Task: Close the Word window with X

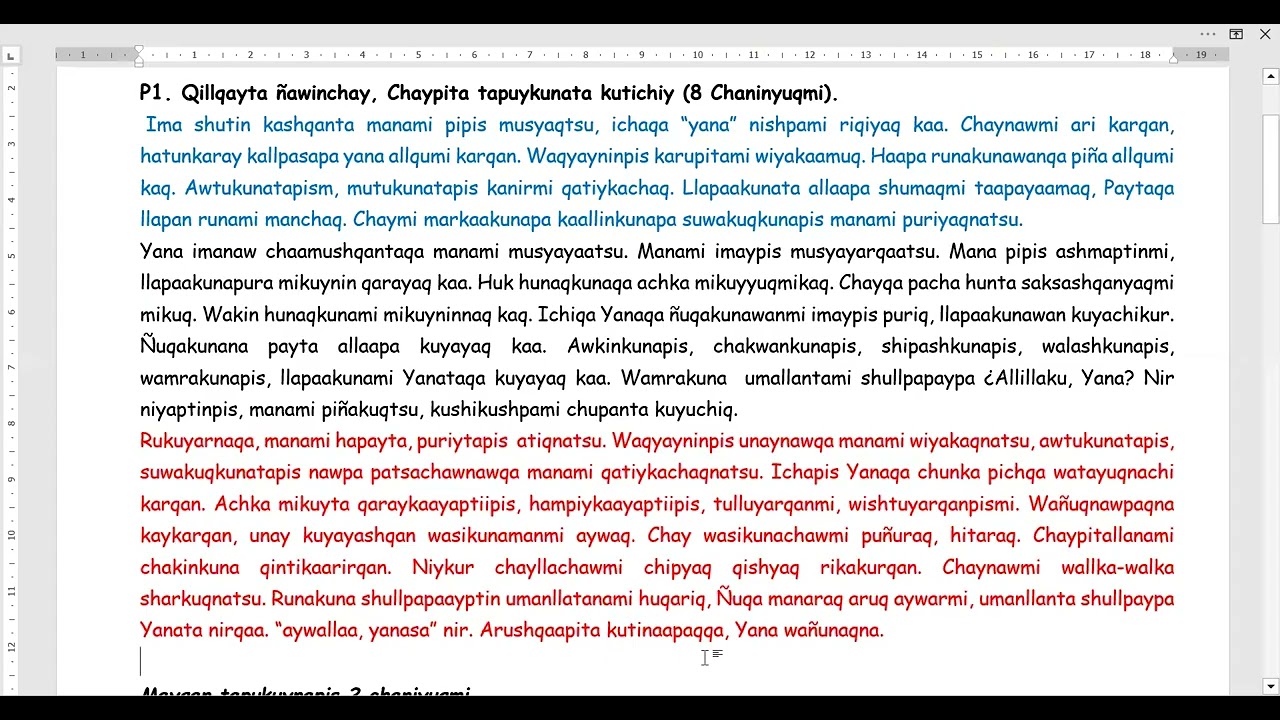Action: [1265, 34]
